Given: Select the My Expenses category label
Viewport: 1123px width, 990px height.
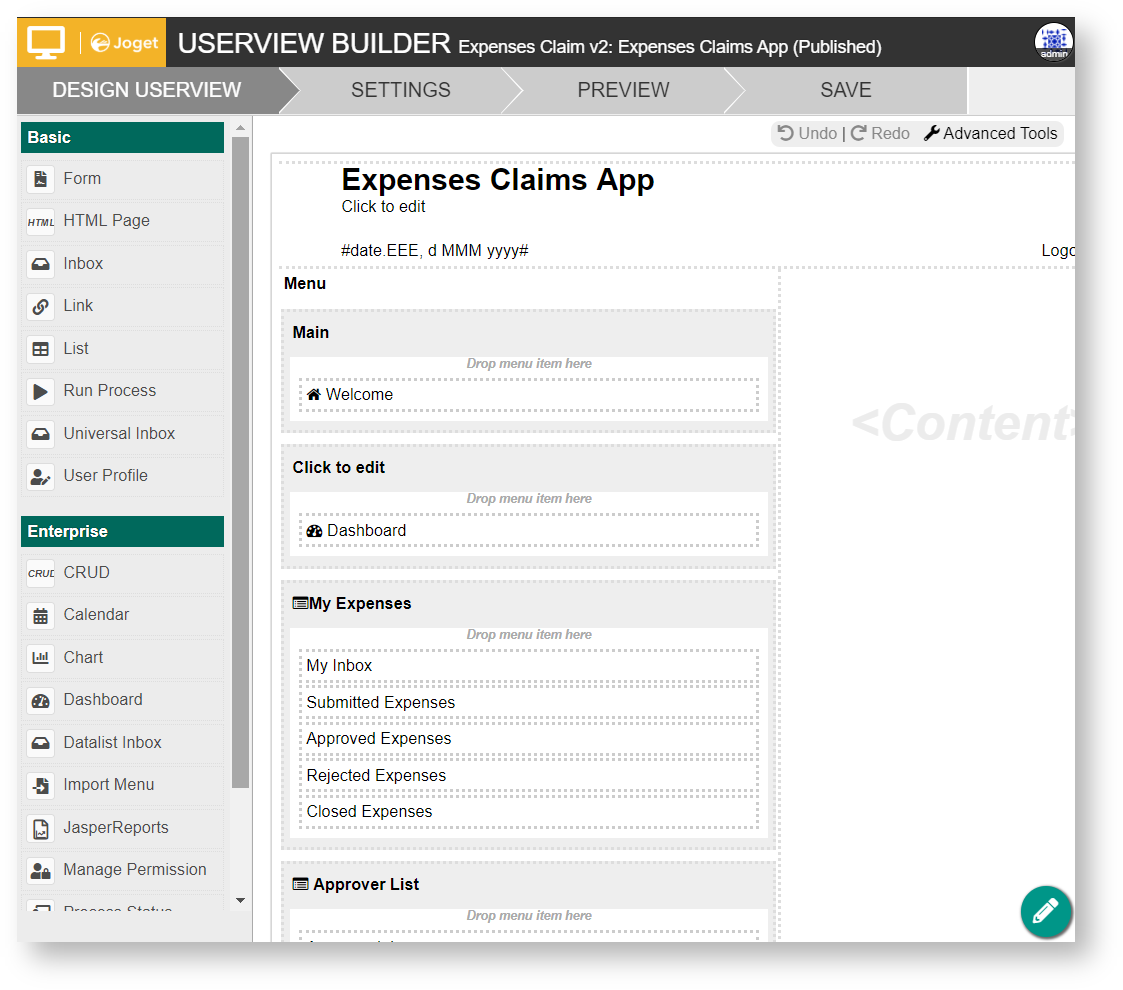Looking at the screenshot, I should click(360, 604).
